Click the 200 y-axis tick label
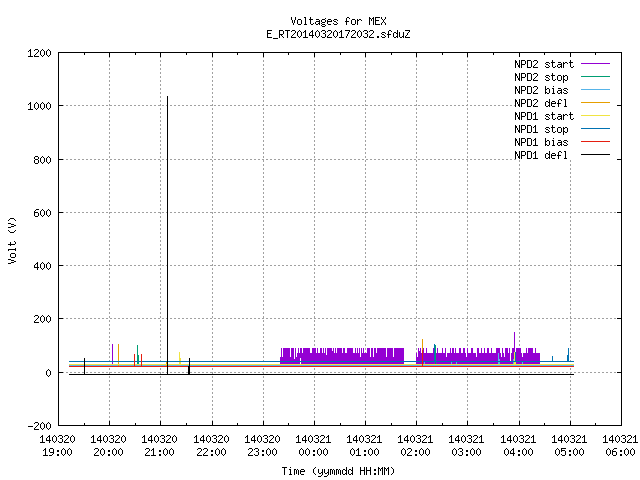 click(42, 320)
